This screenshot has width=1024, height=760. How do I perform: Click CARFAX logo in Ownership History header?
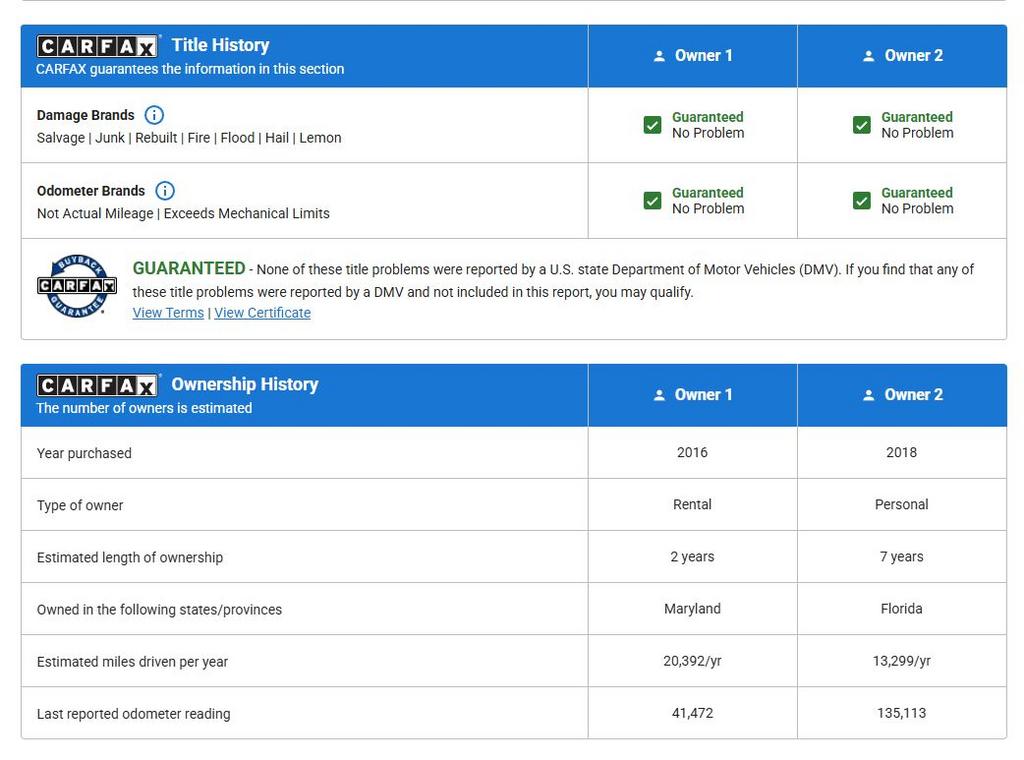point(97,385)
